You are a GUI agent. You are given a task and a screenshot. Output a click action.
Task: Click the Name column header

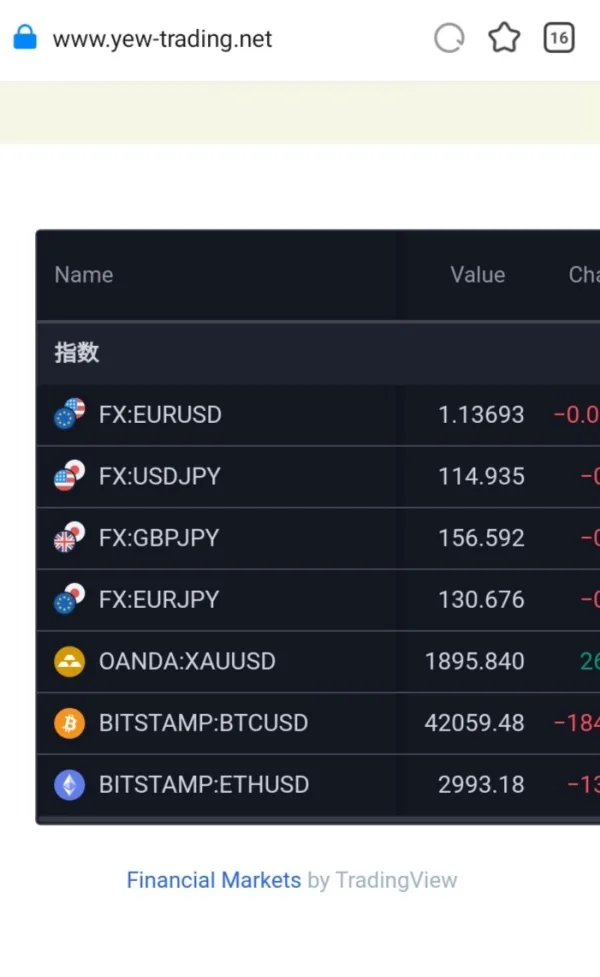84,275
